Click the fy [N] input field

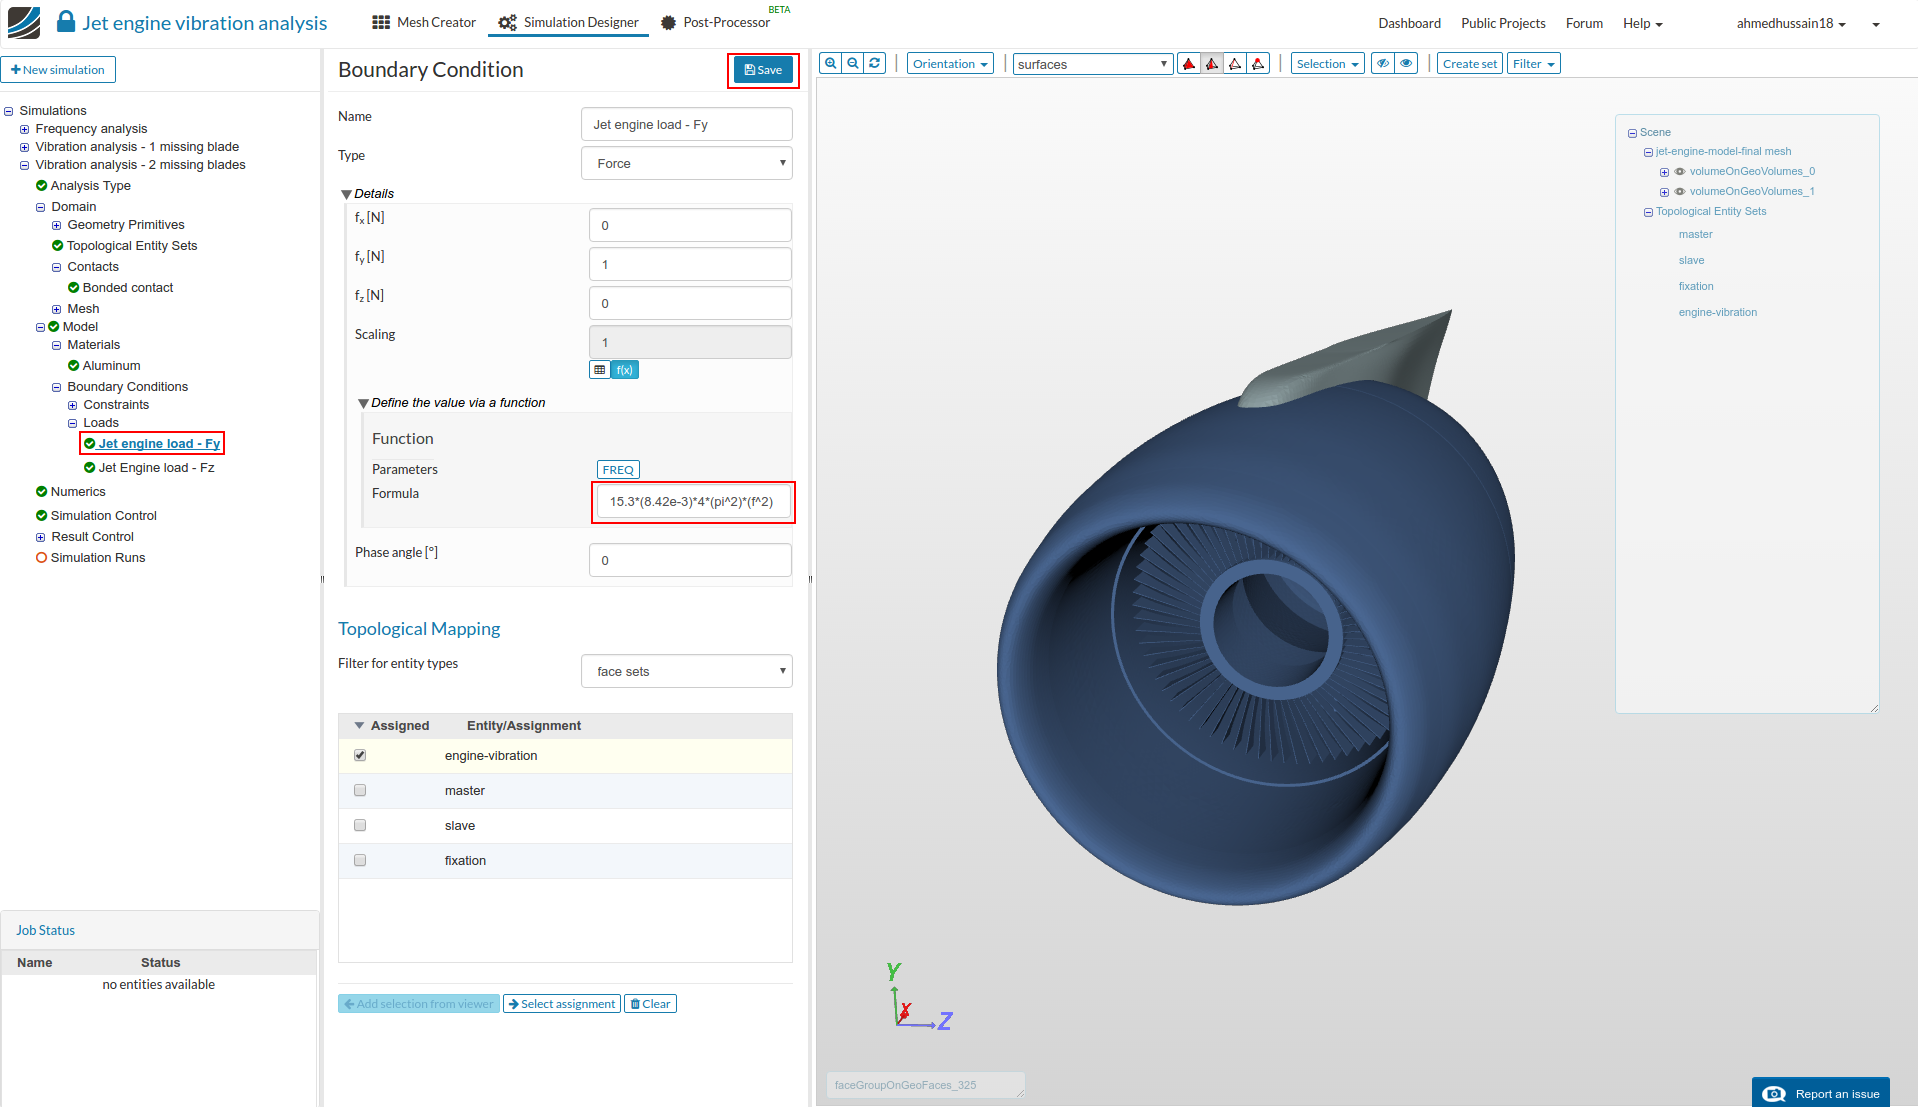click(690, 265)
